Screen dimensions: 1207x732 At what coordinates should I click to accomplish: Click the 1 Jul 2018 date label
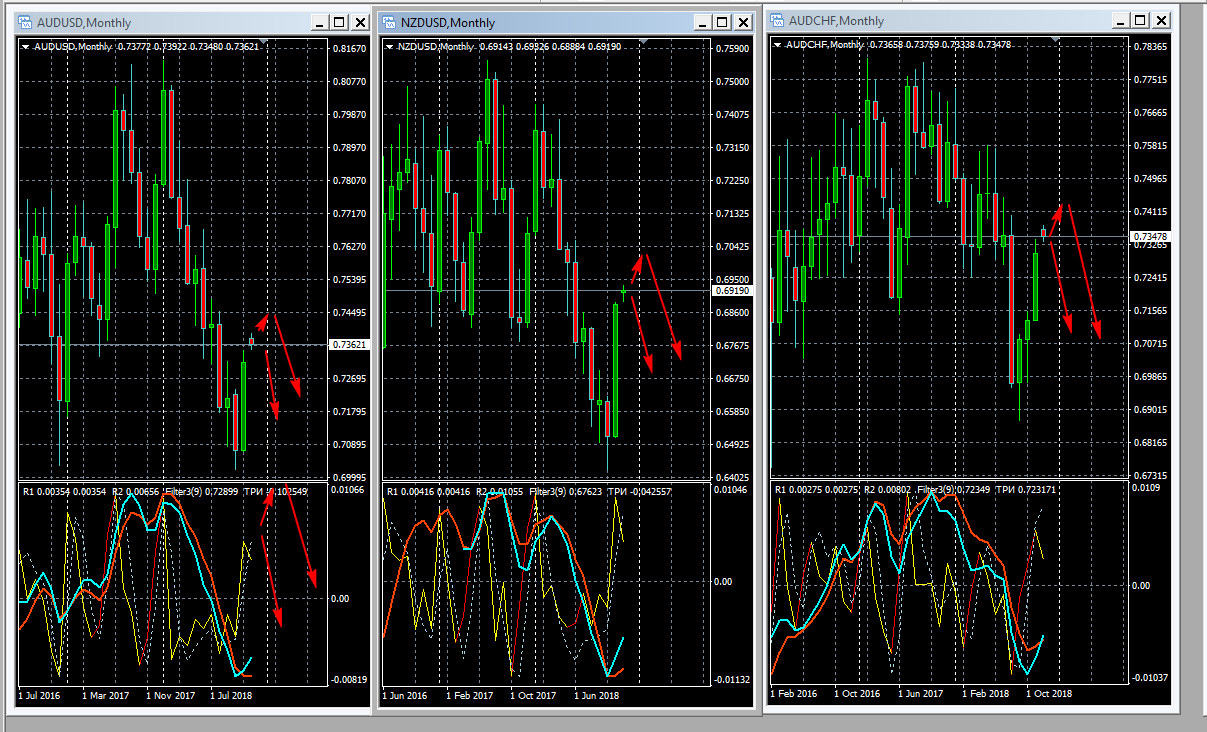231,694
